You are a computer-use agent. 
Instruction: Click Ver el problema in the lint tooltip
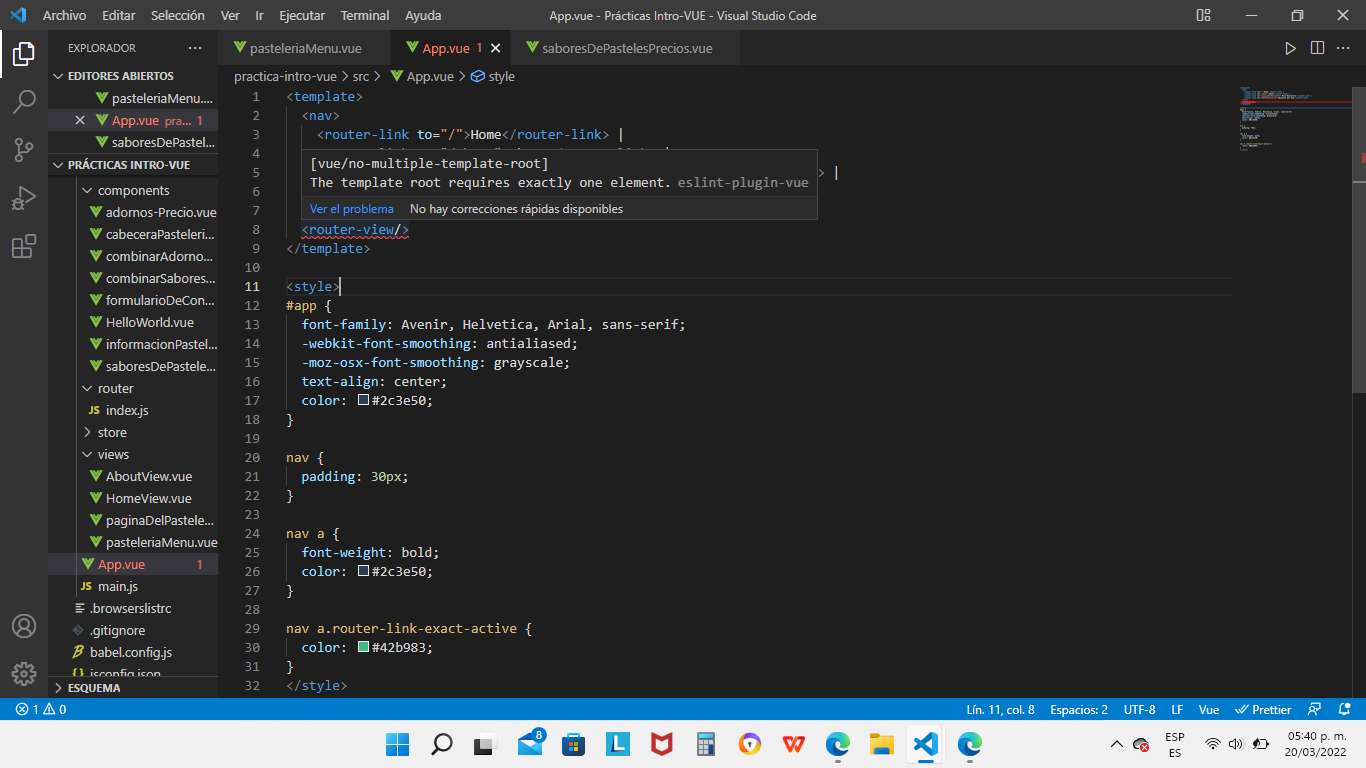pos(351,208)
